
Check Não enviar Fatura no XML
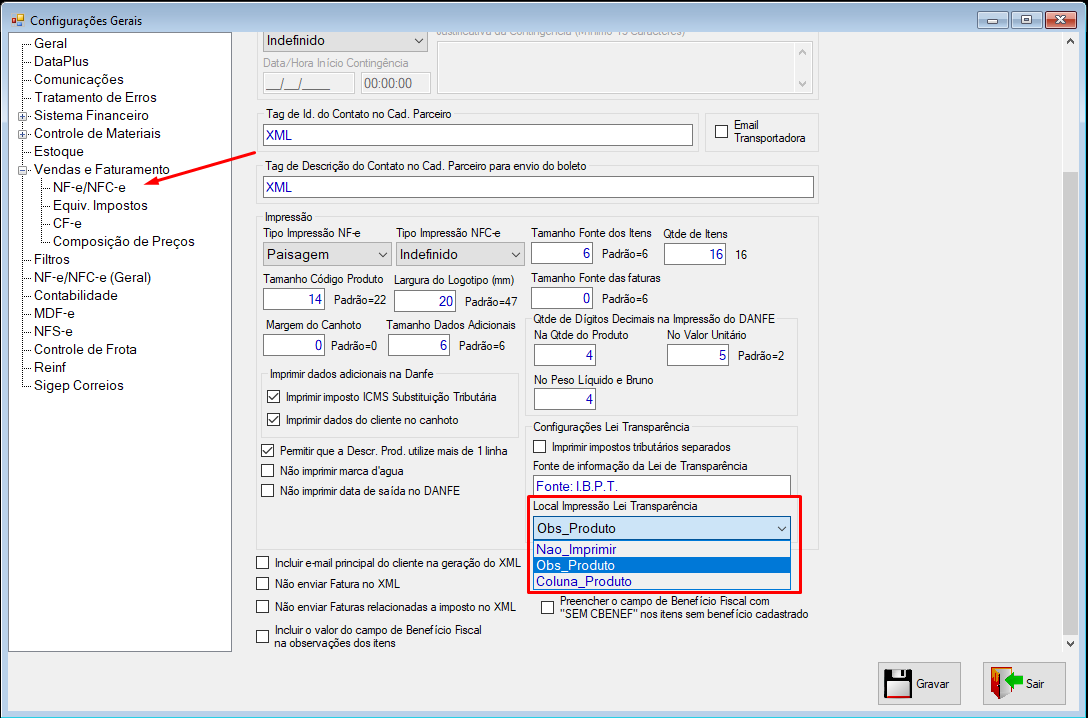pyautogui.click(x=262, y=583)
